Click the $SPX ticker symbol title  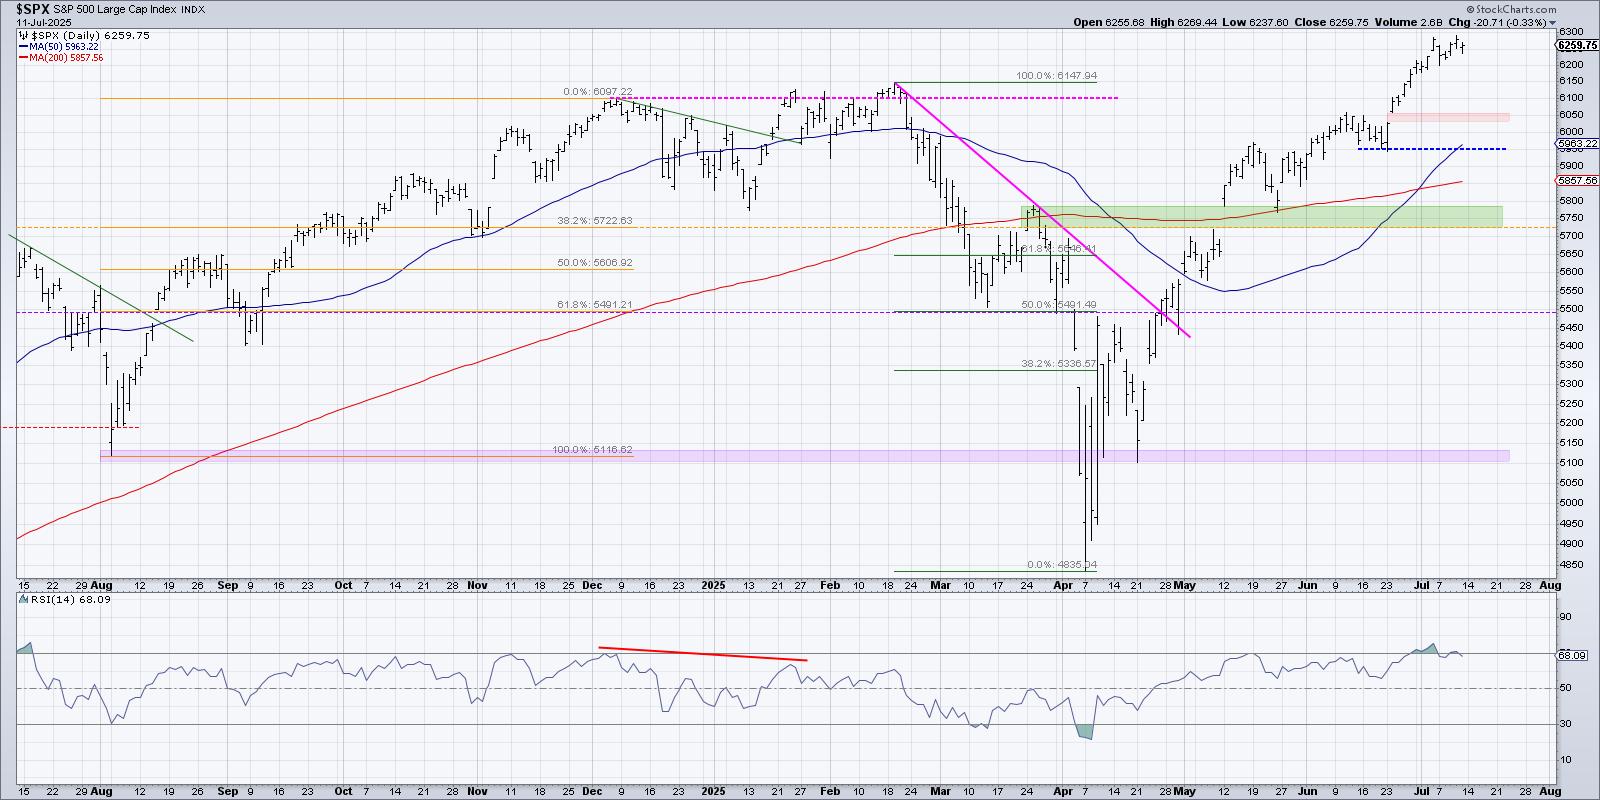(35, 9)
